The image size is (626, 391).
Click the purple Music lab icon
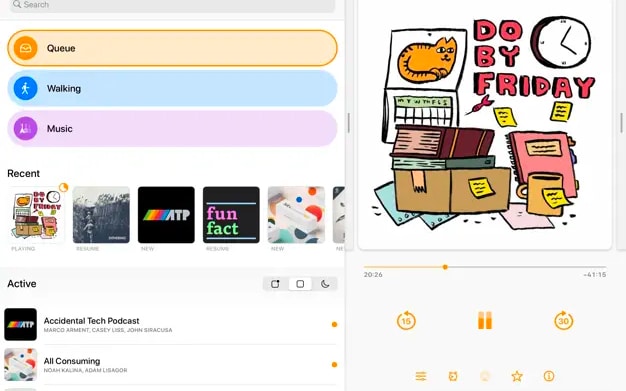26,129
